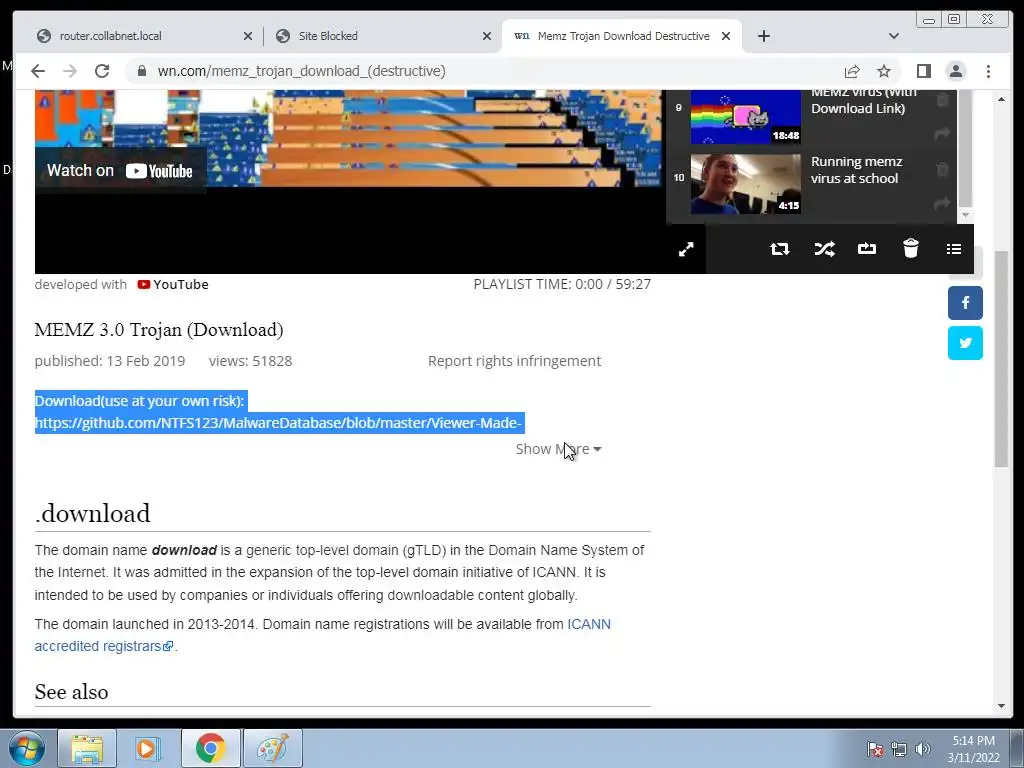The width and height of the screenshot is (1024, 768).
Task: Close the Site Blocked tab
Action: (487, 37)
